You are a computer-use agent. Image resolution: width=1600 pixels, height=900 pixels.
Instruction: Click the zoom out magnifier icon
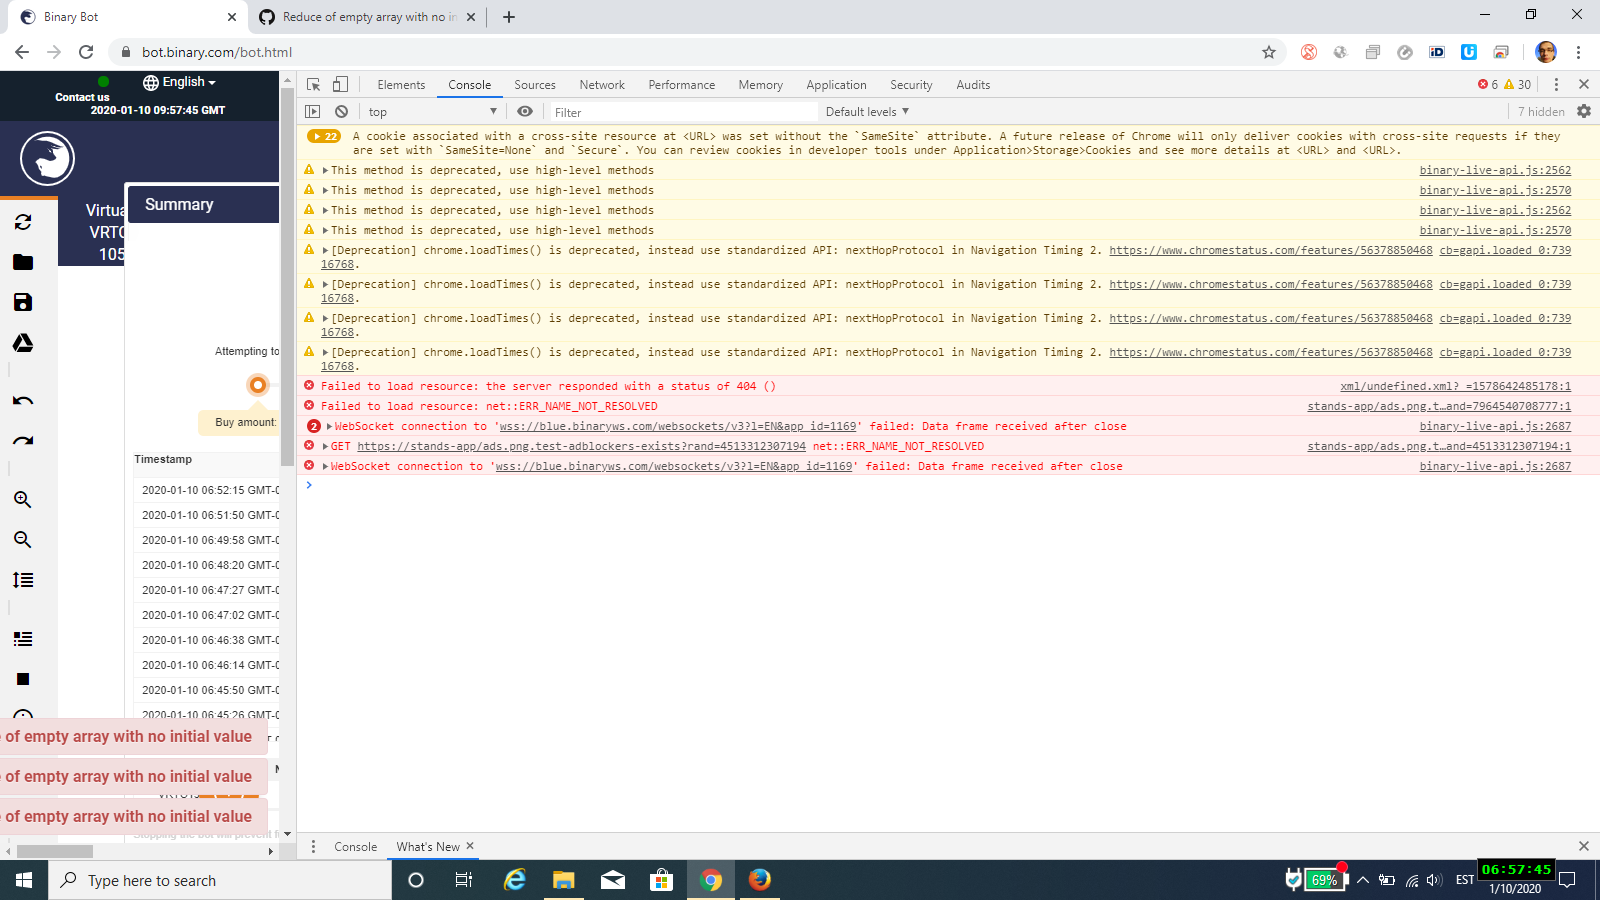pos(23,540)
